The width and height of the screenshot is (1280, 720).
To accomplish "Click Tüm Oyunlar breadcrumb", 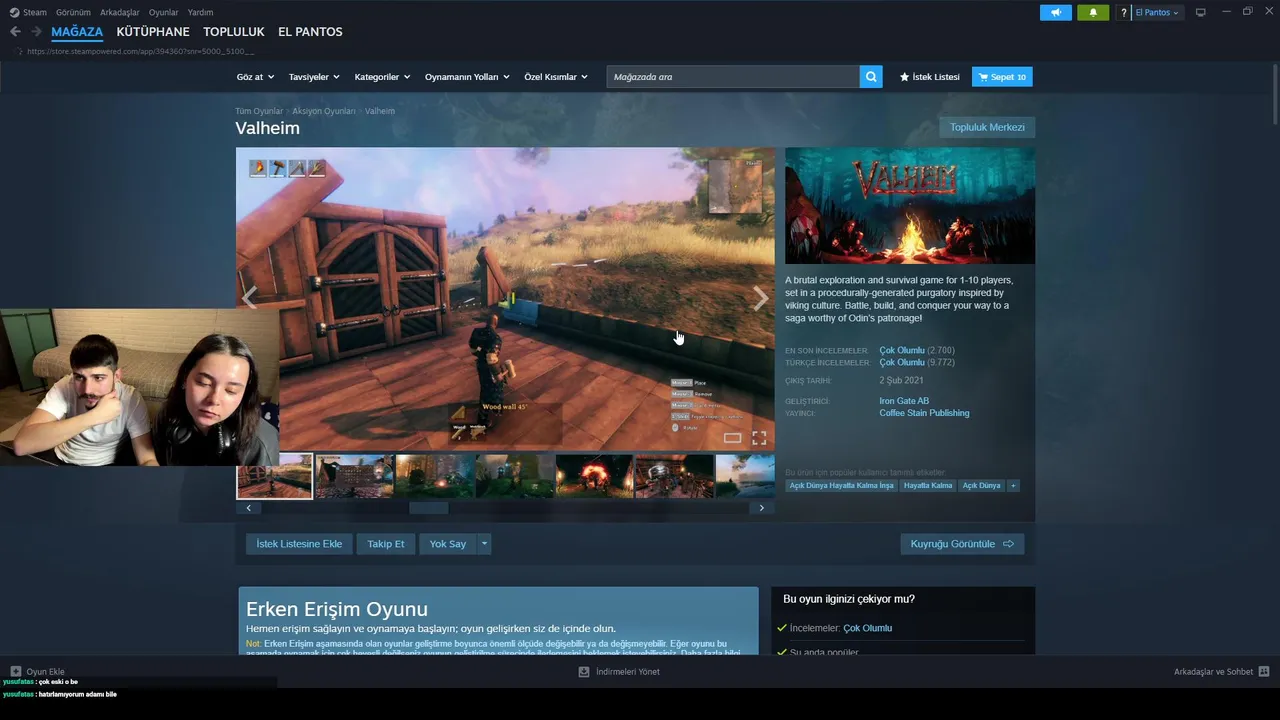I will point(259,111).
